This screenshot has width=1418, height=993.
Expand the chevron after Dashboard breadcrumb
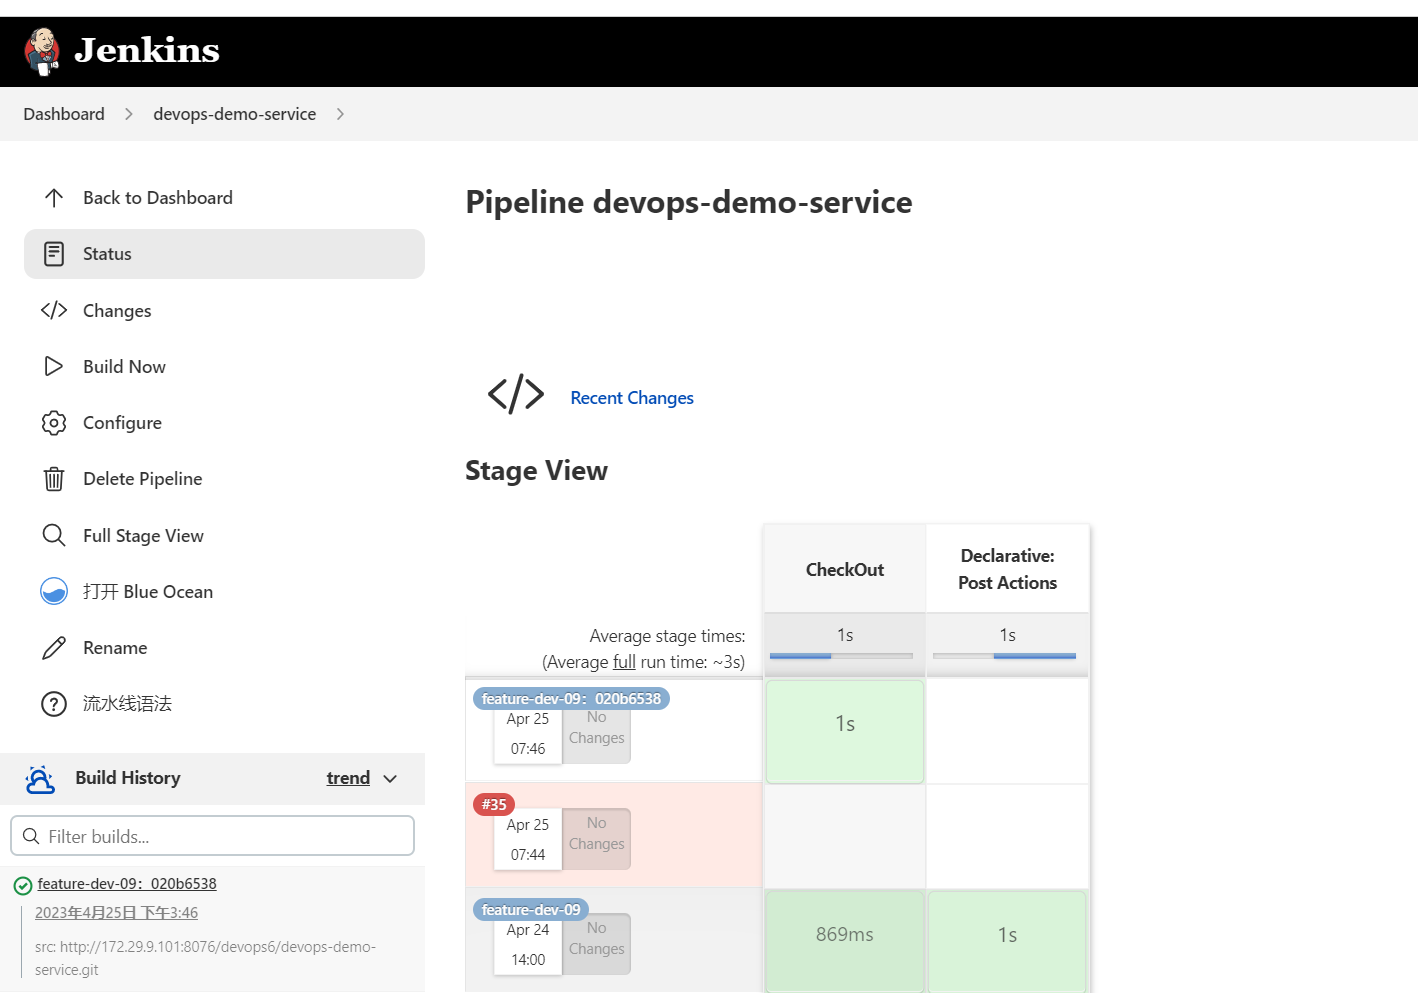coord(129,114)
